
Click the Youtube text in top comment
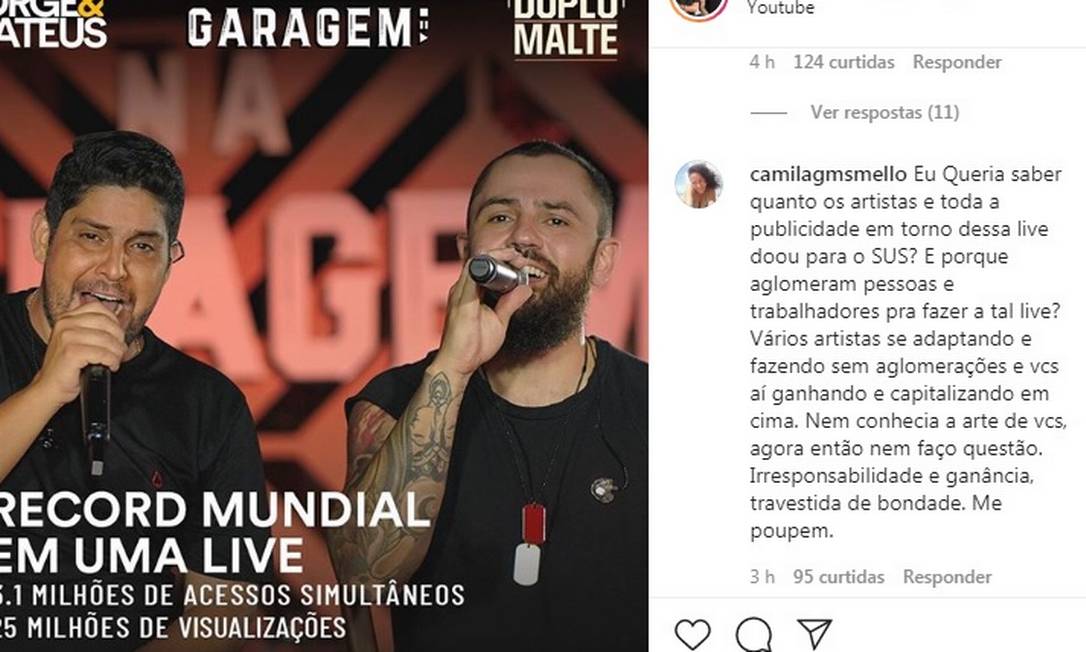(x=780, y=8)
